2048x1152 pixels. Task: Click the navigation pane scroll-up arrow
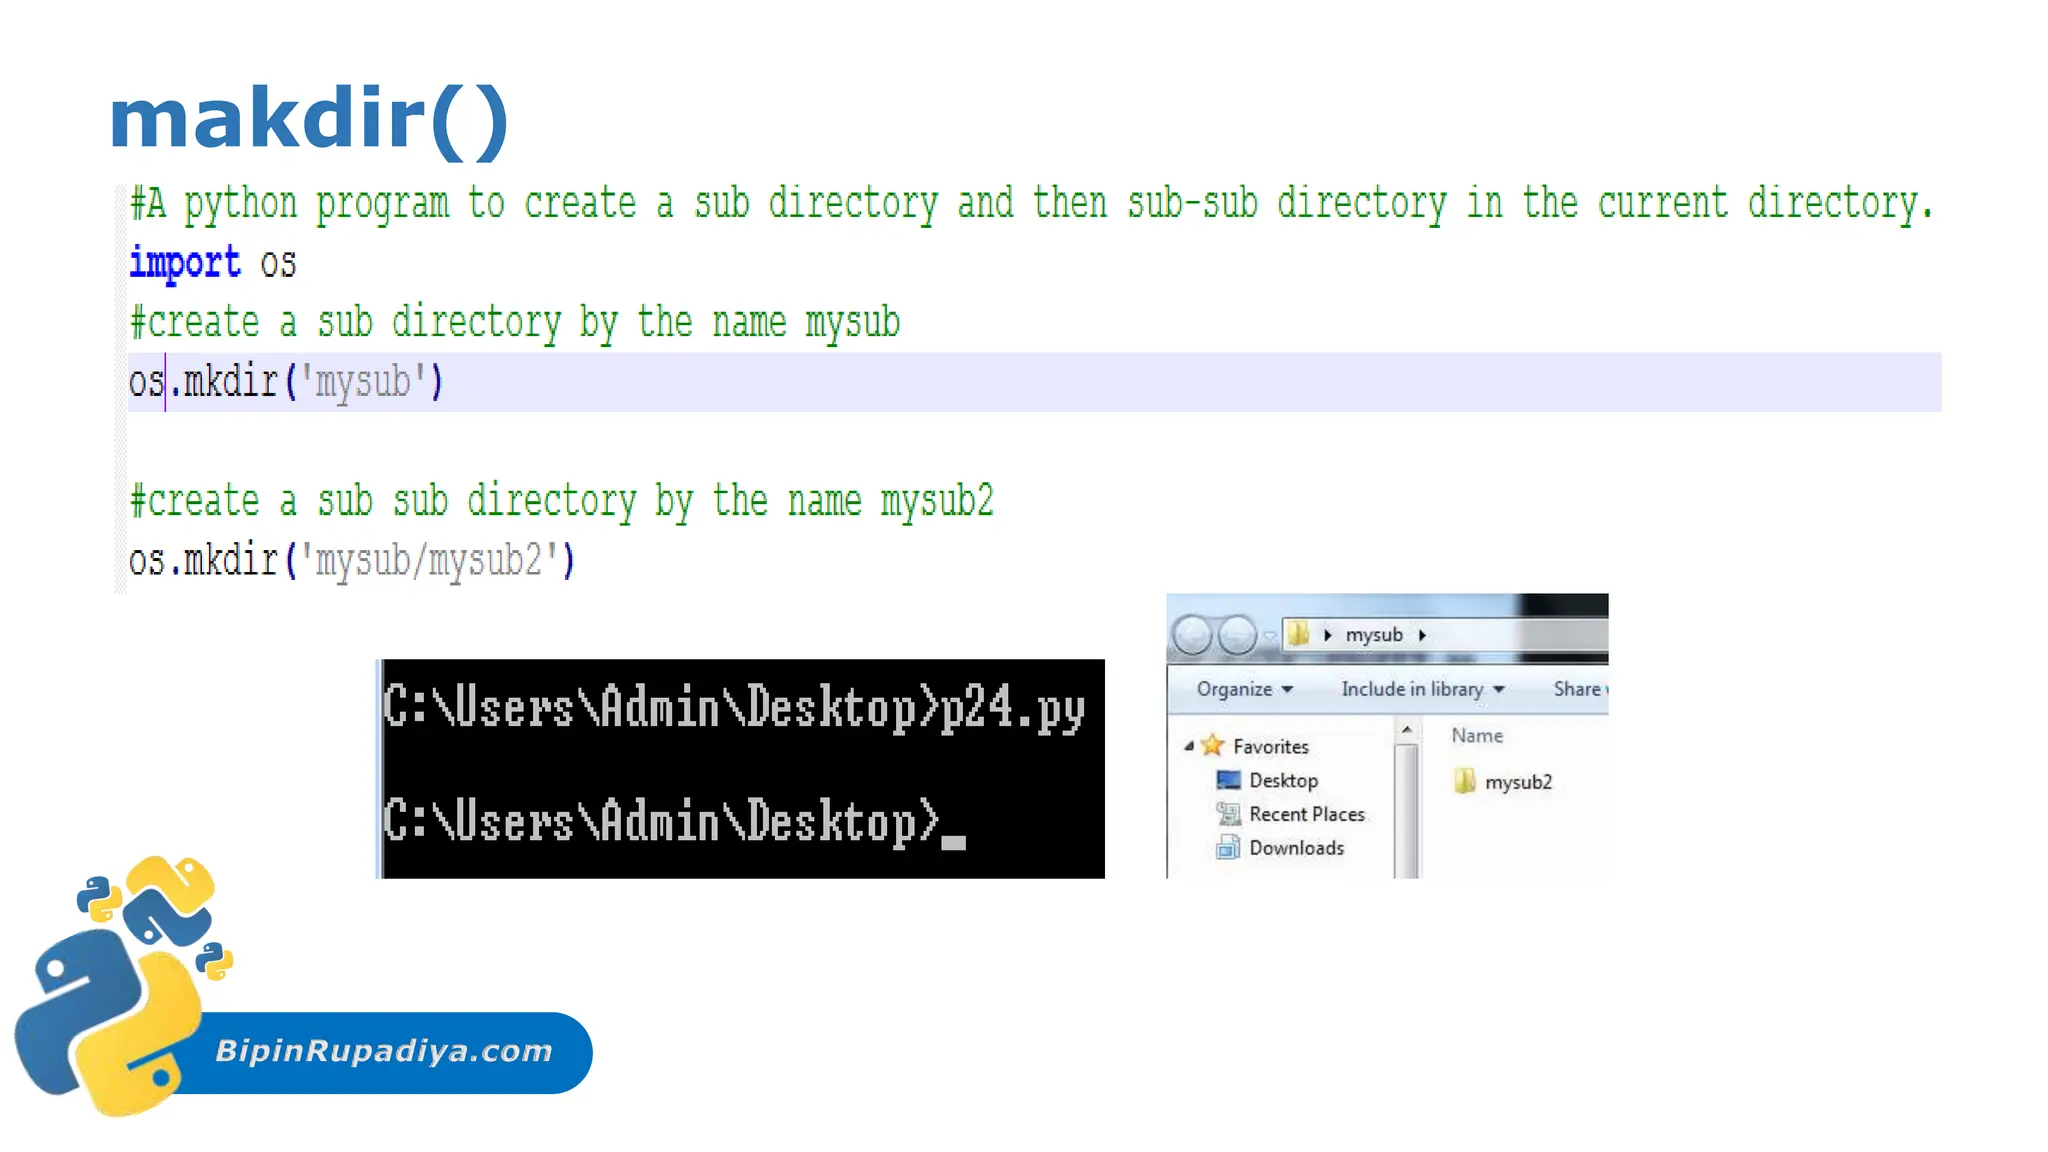click(1406, 731)
